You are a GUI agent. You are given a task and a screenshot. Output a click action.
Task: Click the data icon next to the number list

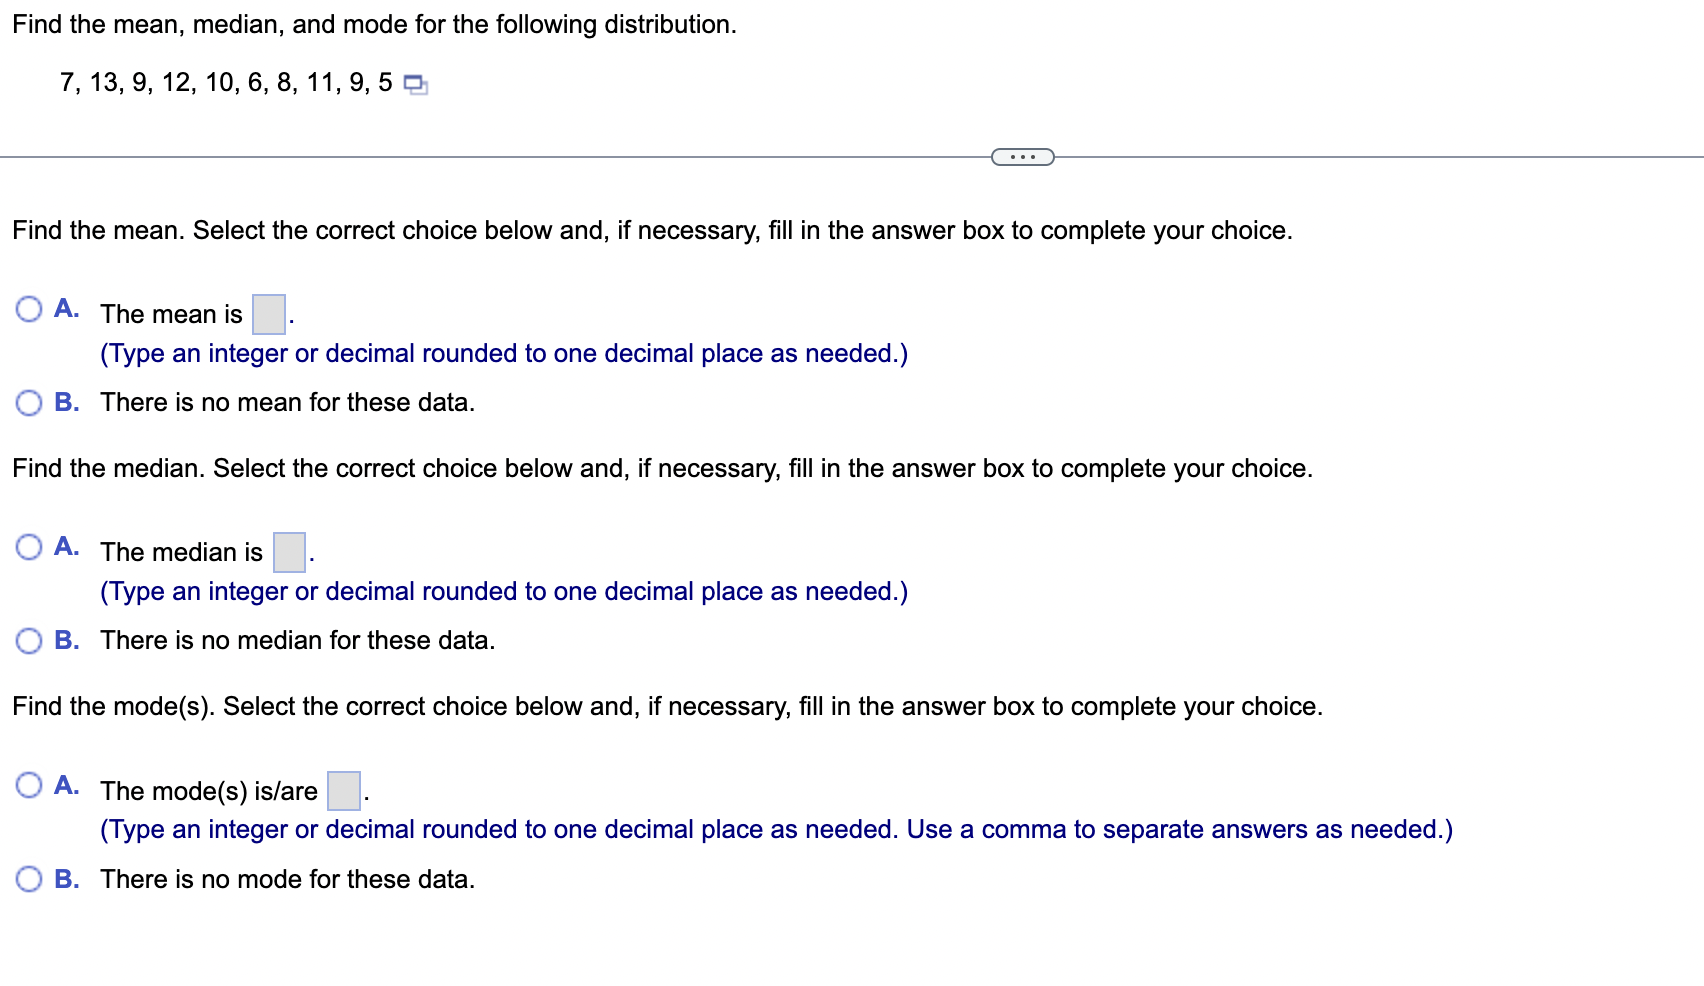point(413,85)
